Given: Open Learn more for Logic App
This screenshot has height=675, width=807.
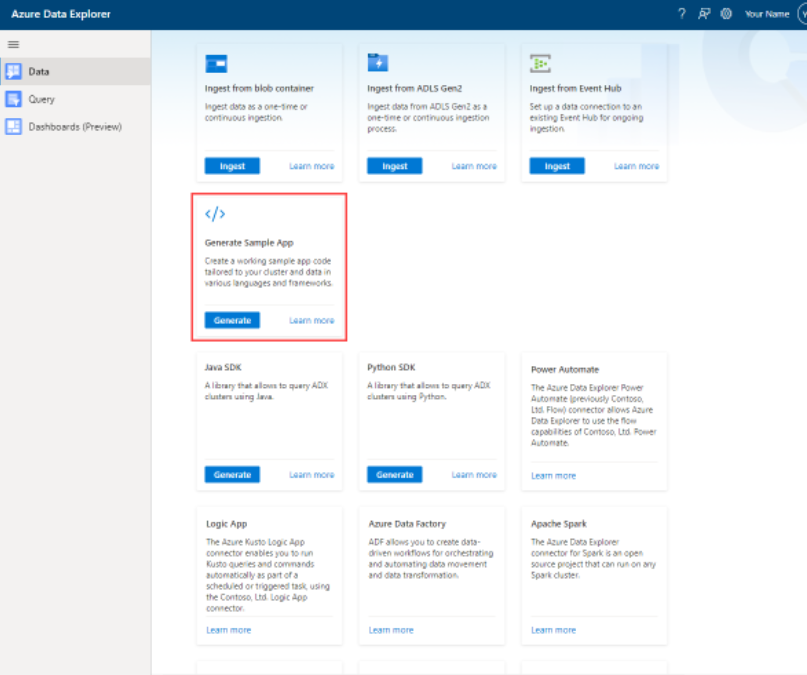Looking at the screenshot, I should [229, 630].
